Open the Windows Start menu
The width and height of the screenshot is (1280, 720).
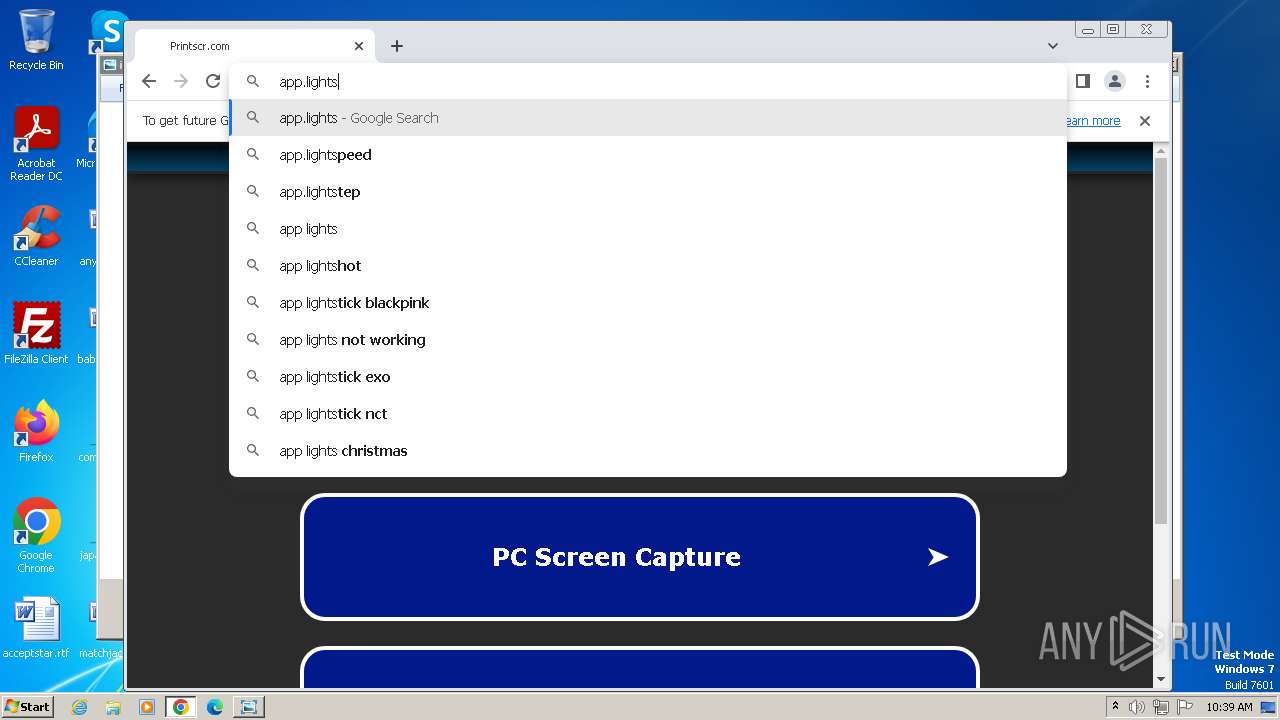pyautogui.click(x=27, y=707)
